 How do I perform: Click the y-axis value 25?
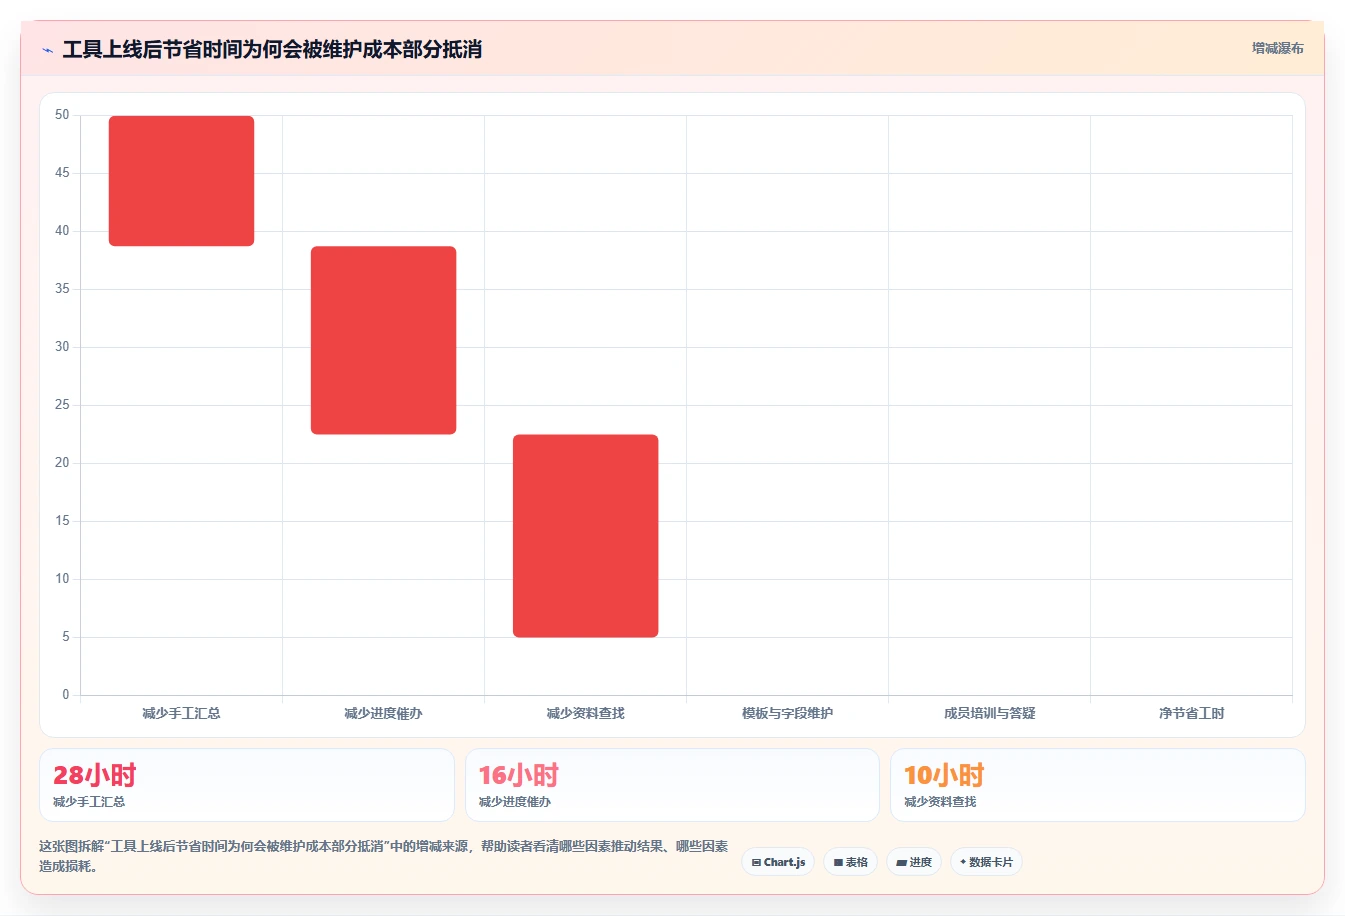[x=62, y=405]
